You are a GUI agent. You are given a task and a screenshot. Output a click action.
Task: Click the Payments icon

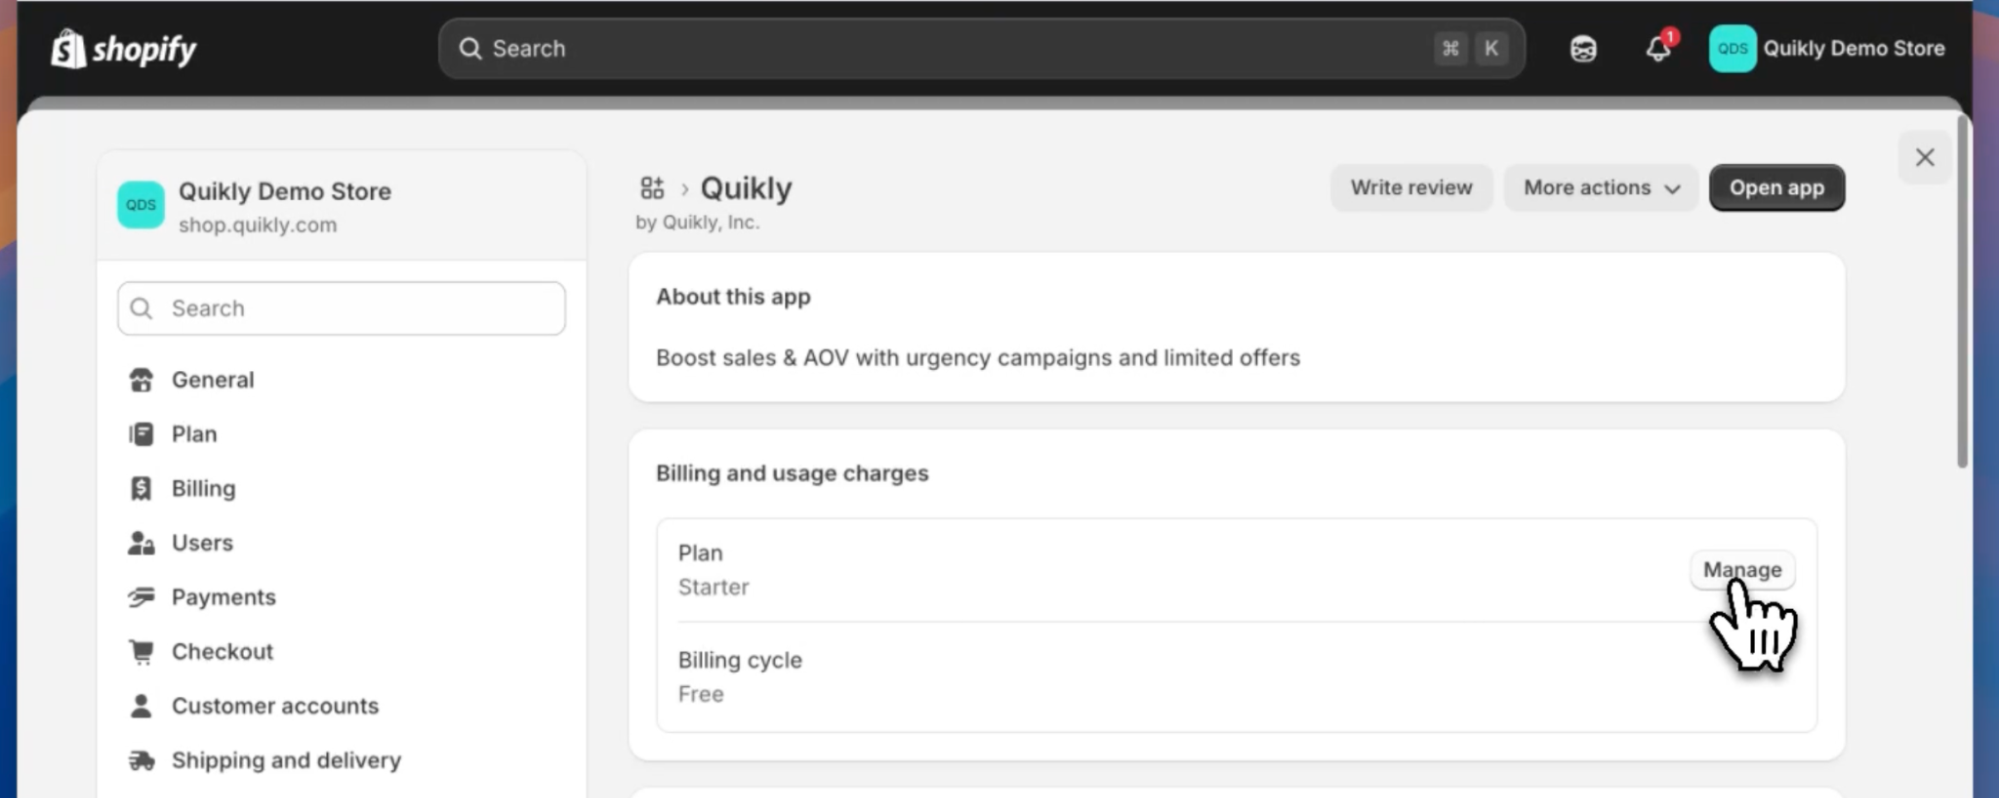141,597
